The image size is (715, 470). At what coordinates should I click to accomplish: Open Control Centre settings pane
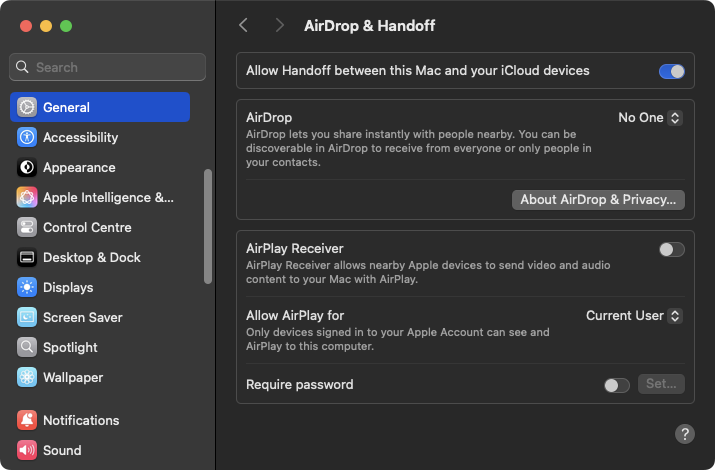100,227
